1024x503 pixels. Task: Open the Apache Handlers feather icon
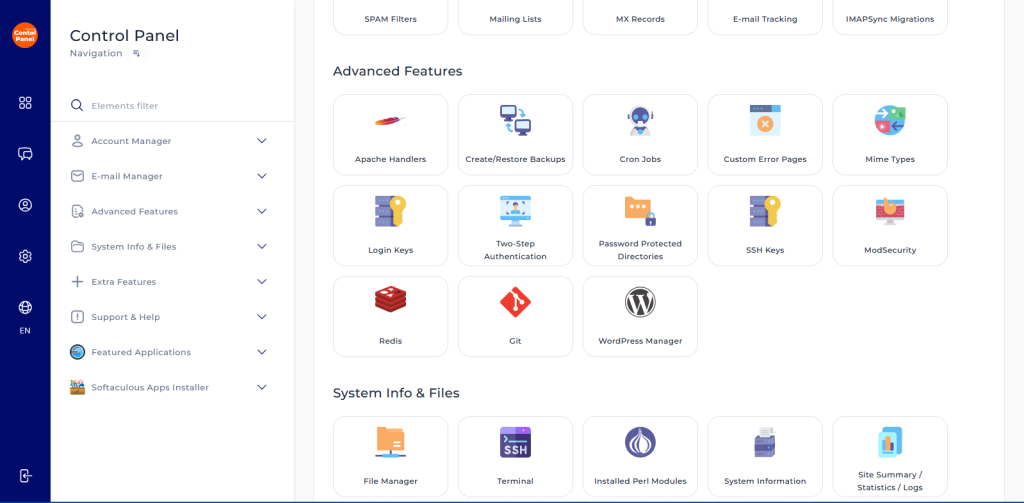point(390,121)
